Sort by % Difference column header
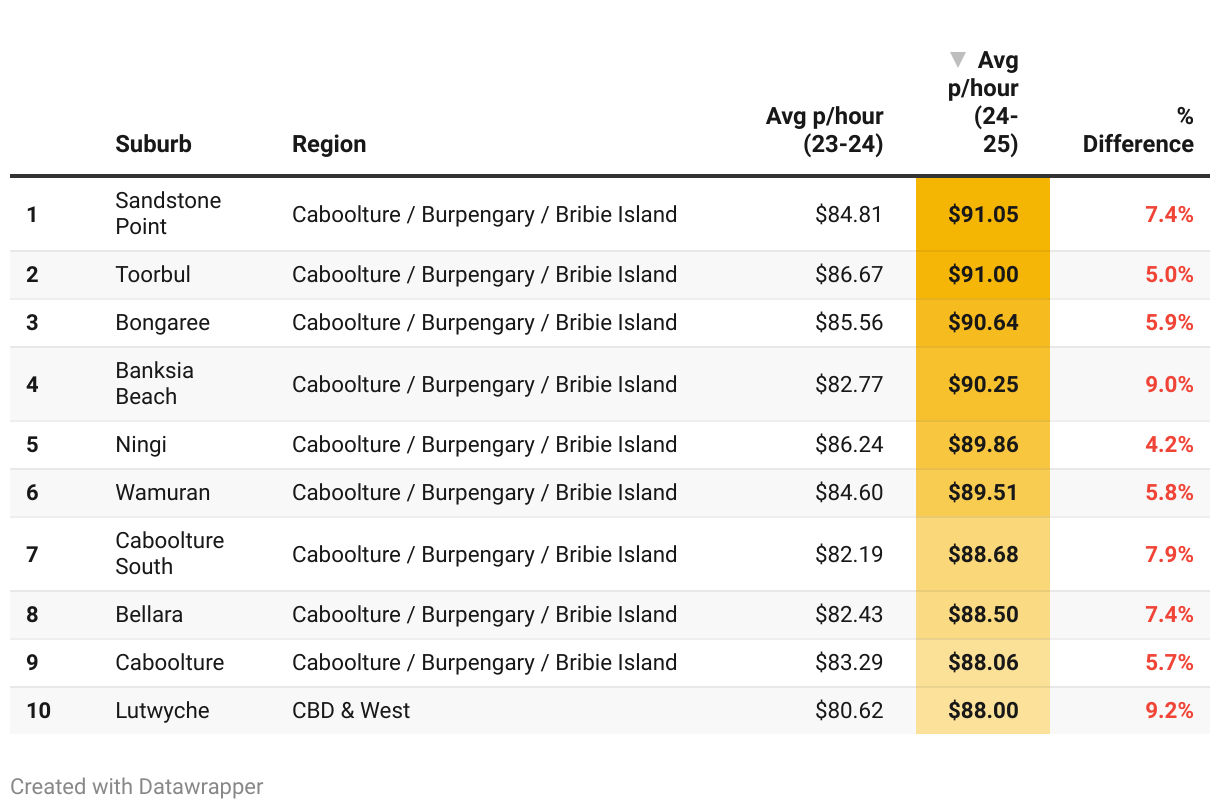 [x=1139, y=130]
